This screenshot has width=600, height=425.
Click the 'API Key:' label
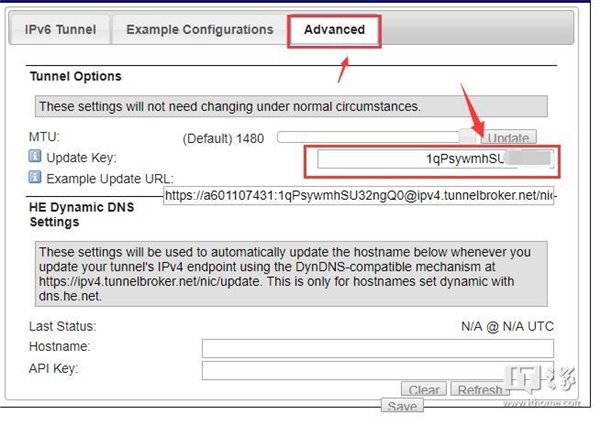pyautogui.click(x=54, y=368)
